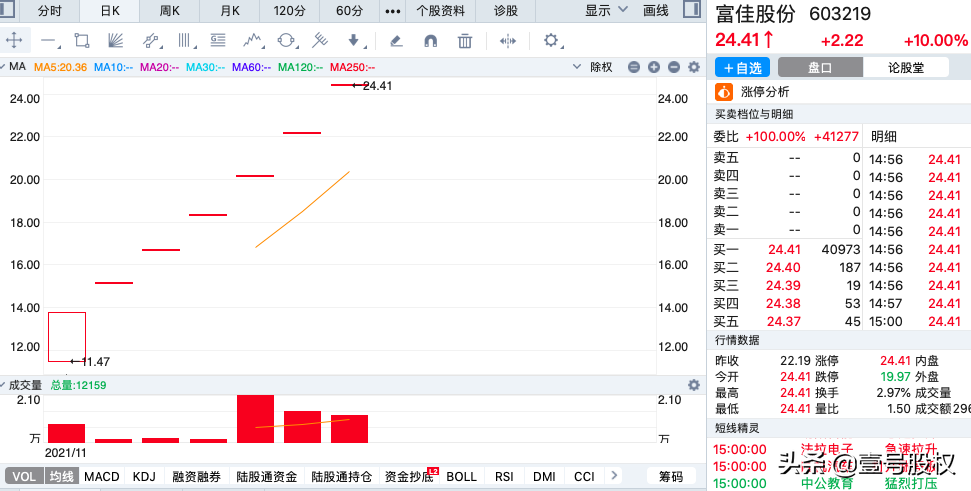Select the fan lines (Gann fan) tool
The width and height of the screenshot is (971, 491).
pyautogui.click(x=115, y=41)
